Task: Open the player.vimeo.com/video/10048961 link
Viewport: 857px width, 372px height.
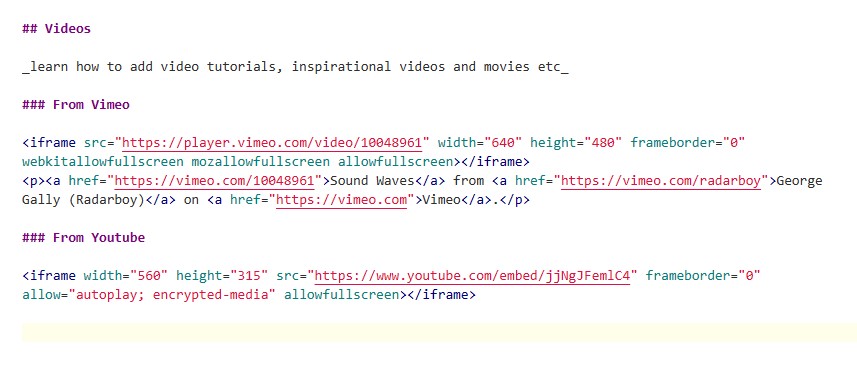Action: click(x=272, y=143)
